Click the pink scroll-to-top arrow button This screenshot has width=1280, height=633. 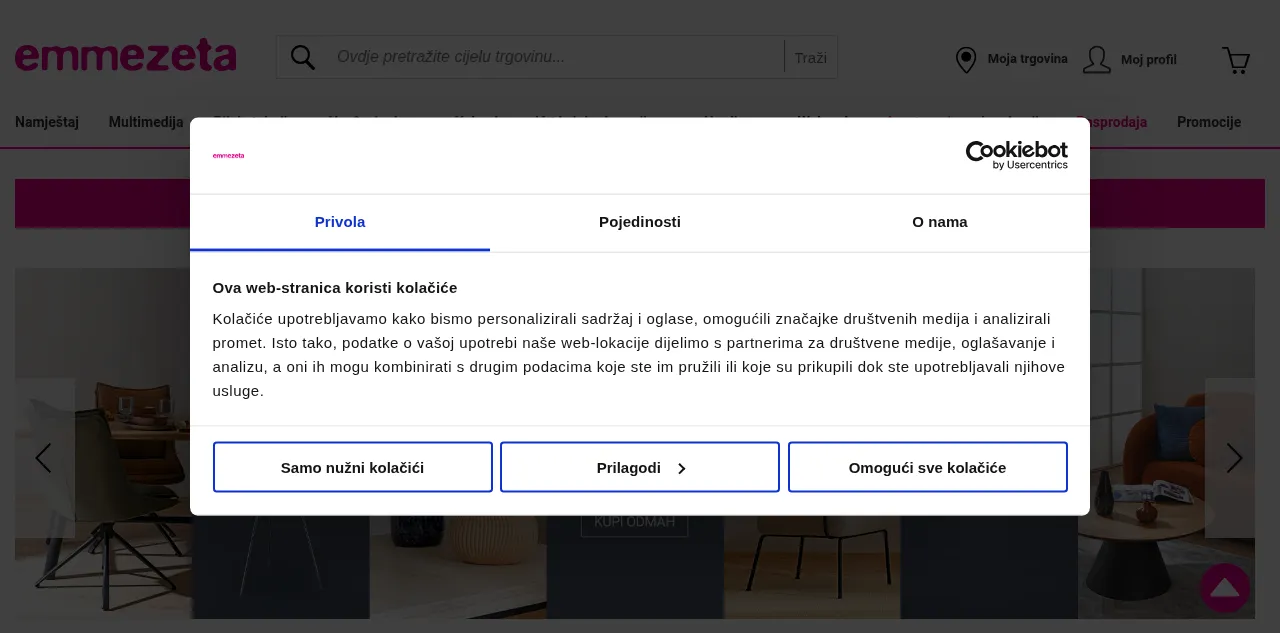1225,588
